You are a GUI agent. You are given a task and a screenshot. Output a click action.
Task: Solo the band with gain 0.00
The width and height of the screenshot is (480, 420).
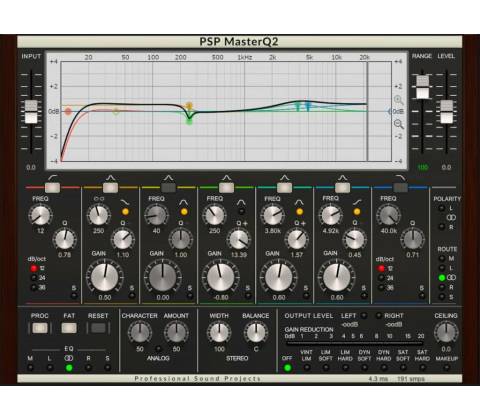click(190, 295)
